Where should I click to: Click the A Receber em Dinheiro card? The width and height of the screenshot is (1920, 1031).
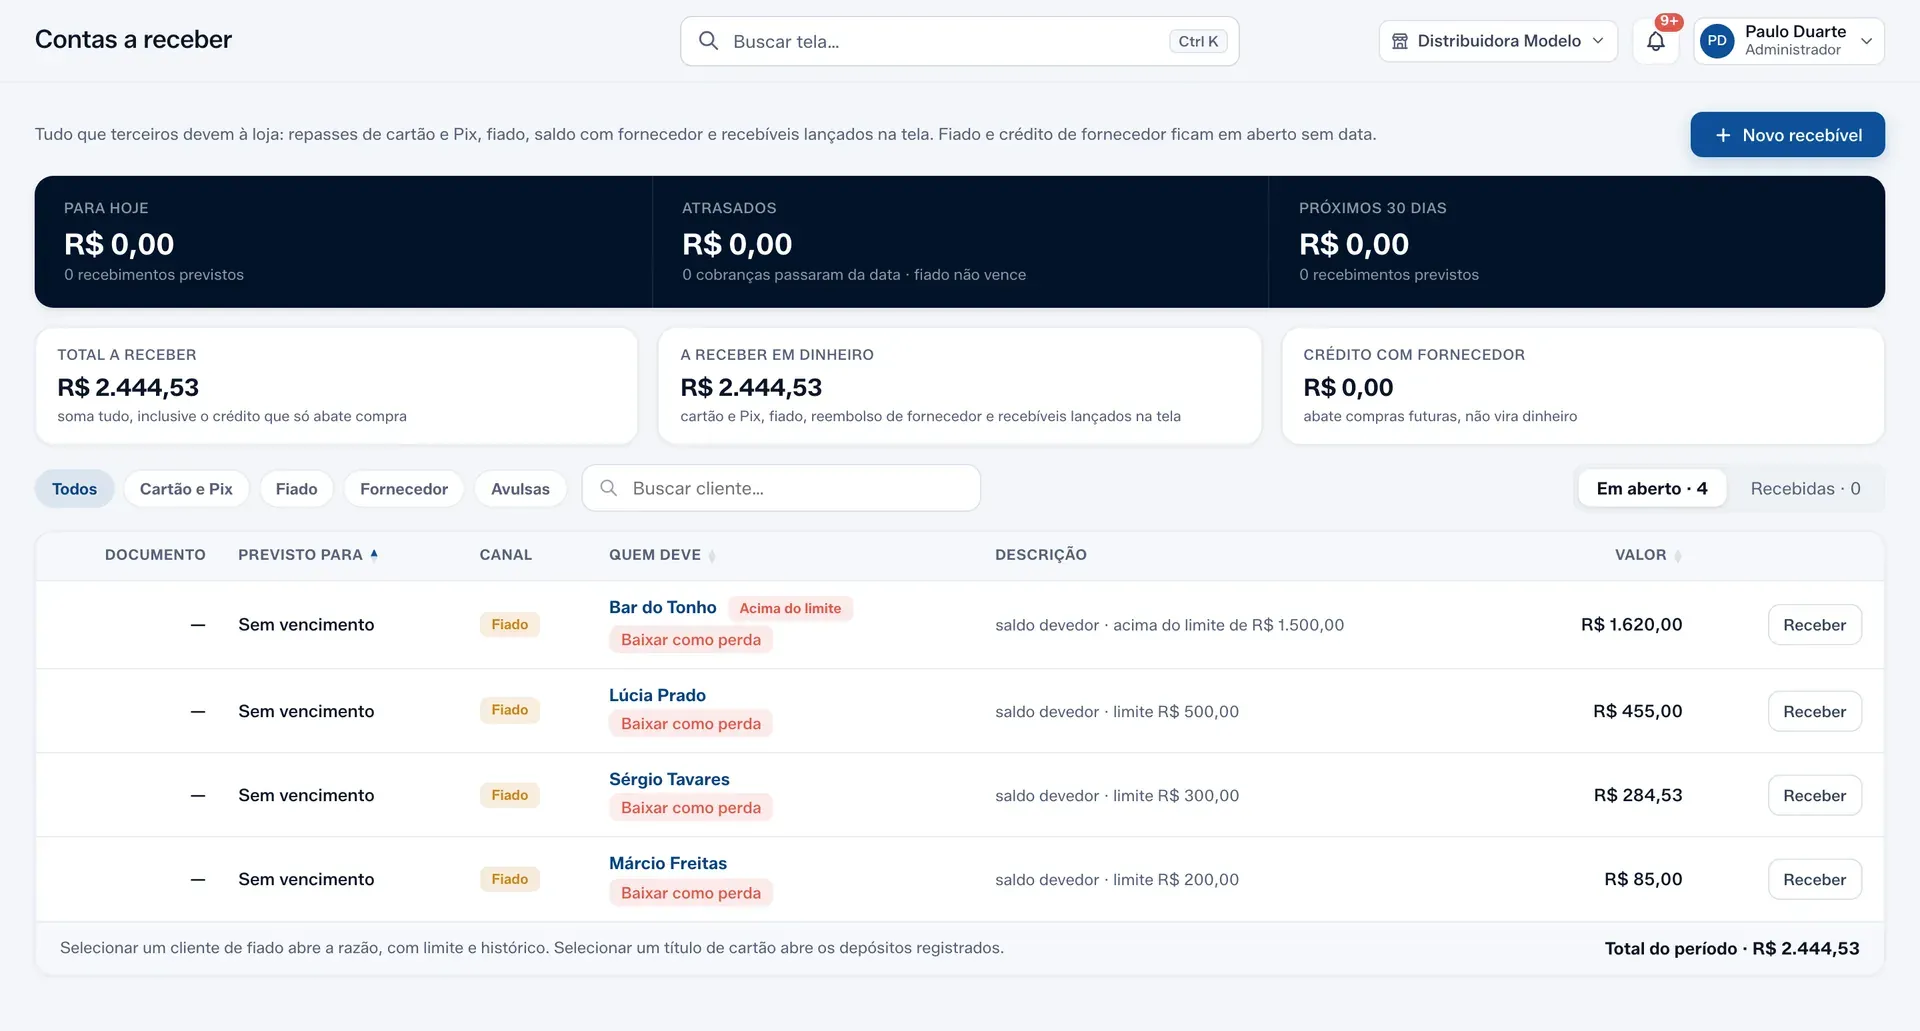point(959,386)
